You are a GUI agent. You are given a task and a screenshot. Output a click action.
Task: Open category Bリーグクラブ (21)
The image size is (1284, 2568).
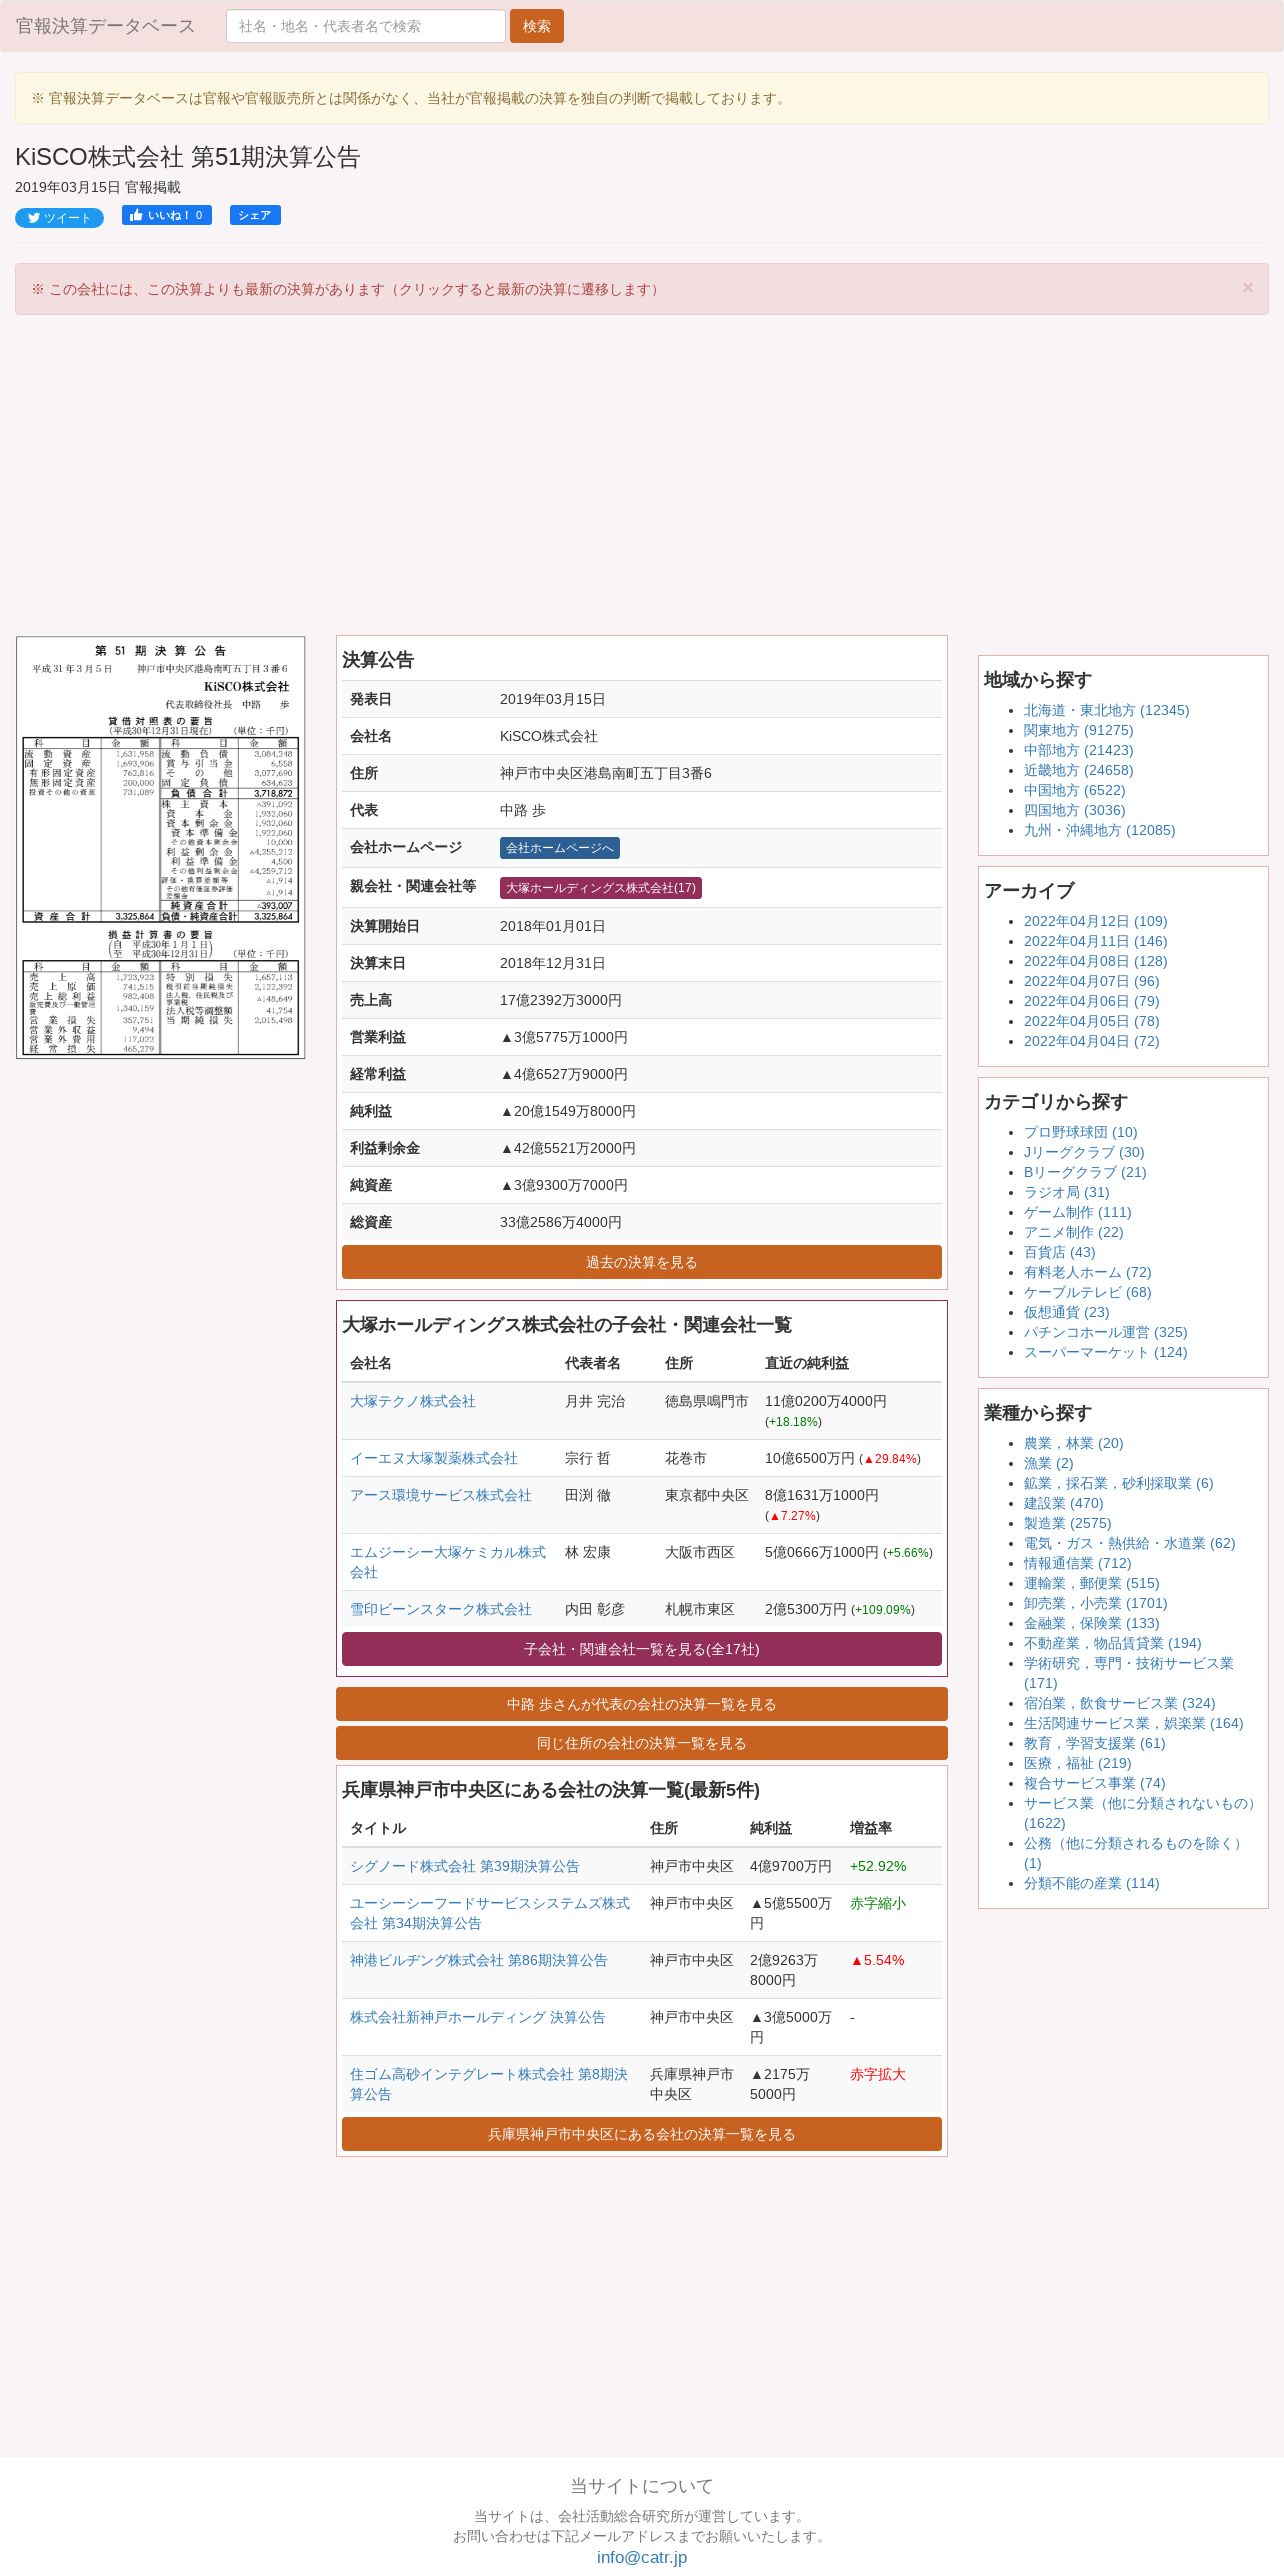(x=1085, y=1172)
